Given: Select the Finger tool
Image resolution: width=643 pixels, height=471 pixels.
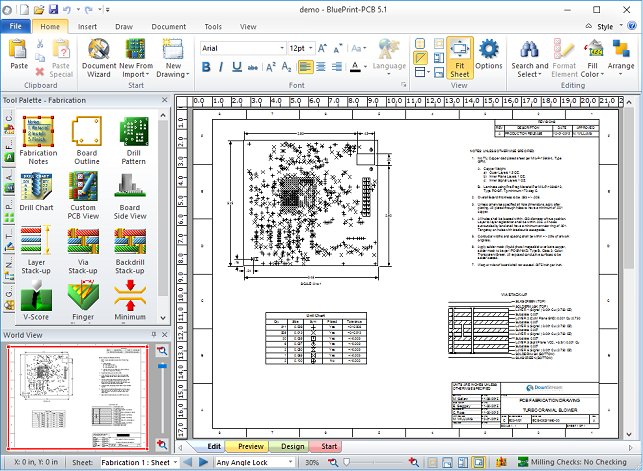Looking at the screenshot, I should pos(83,300).
